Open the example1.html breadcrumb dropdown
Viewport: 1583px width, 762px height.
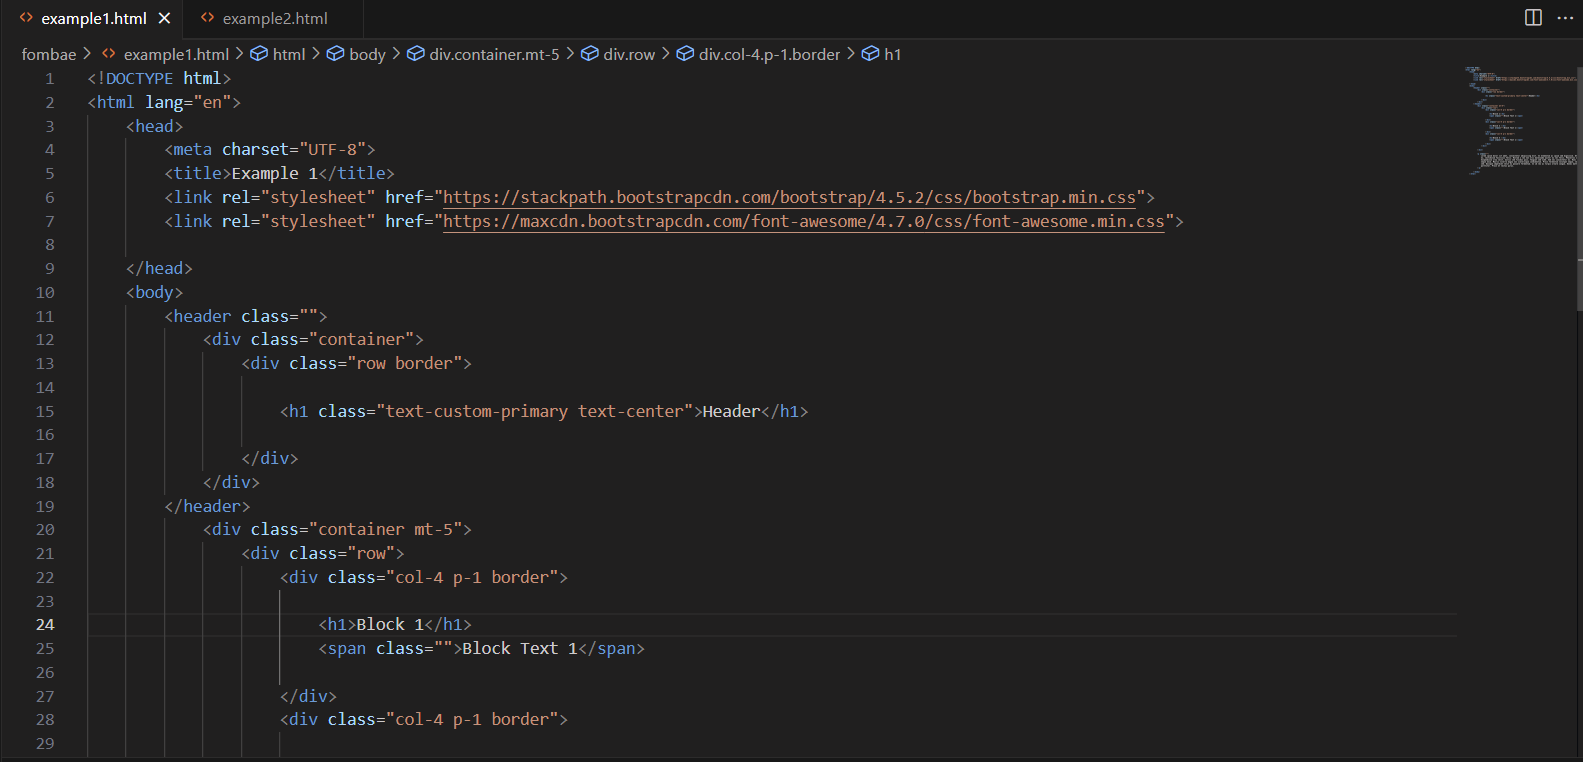click(176, 54)
